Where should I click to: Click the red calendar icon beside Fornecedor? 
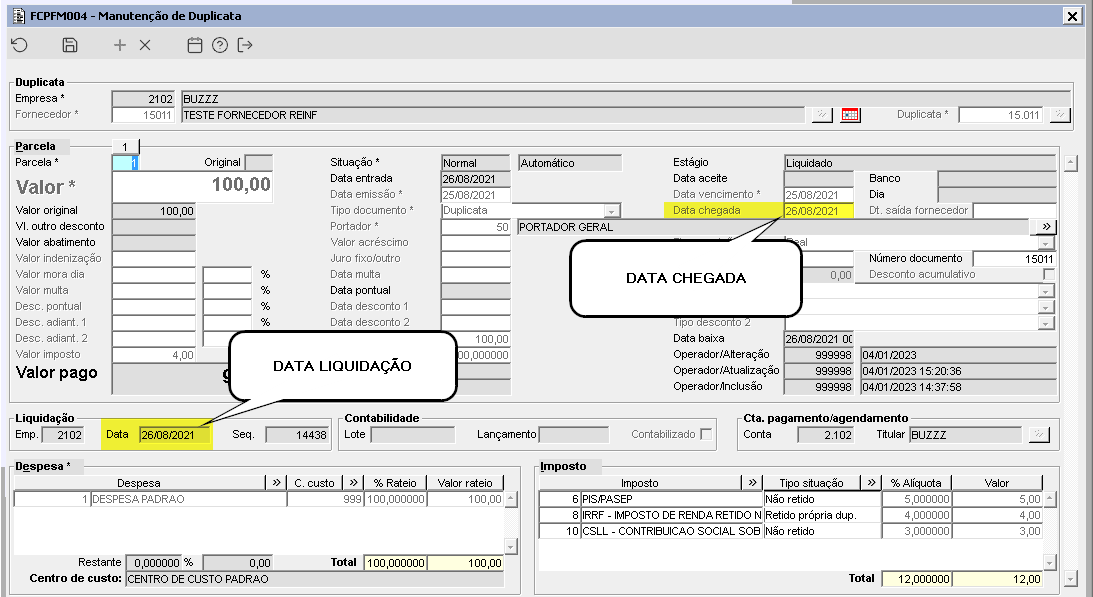click(850, 114)
